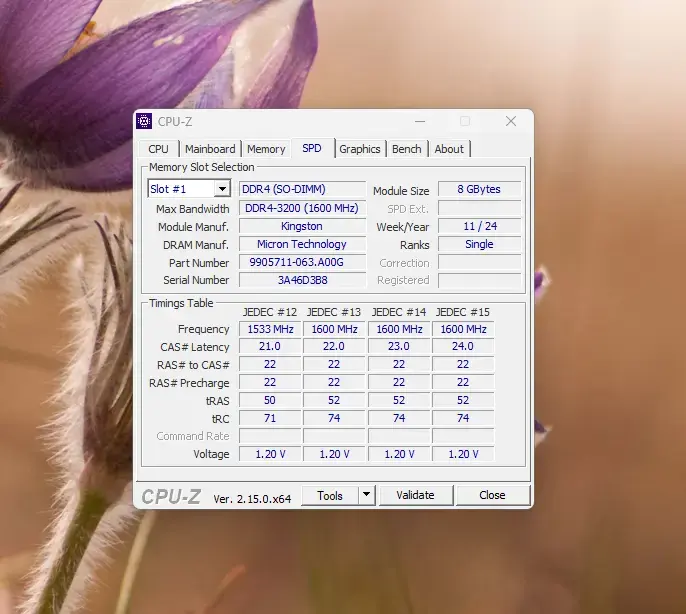
Task: Click the DDR4 (SO-DIMM) memory type field
Action: click(x=302, y=189)
